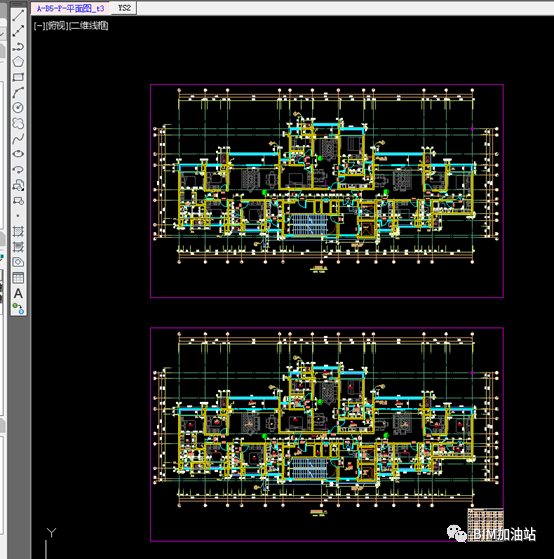The height and width of the screenshot is (559, 554).
Task: Select the Region tool
Action: [18, 262]
